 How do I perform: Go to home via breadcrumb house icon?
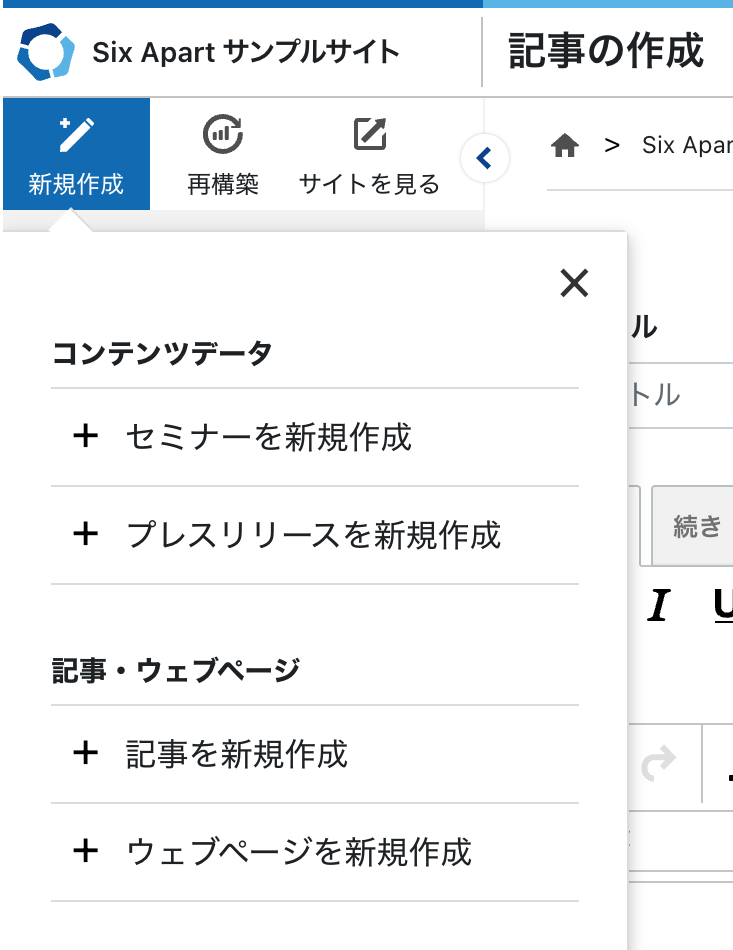pos(565,146)
